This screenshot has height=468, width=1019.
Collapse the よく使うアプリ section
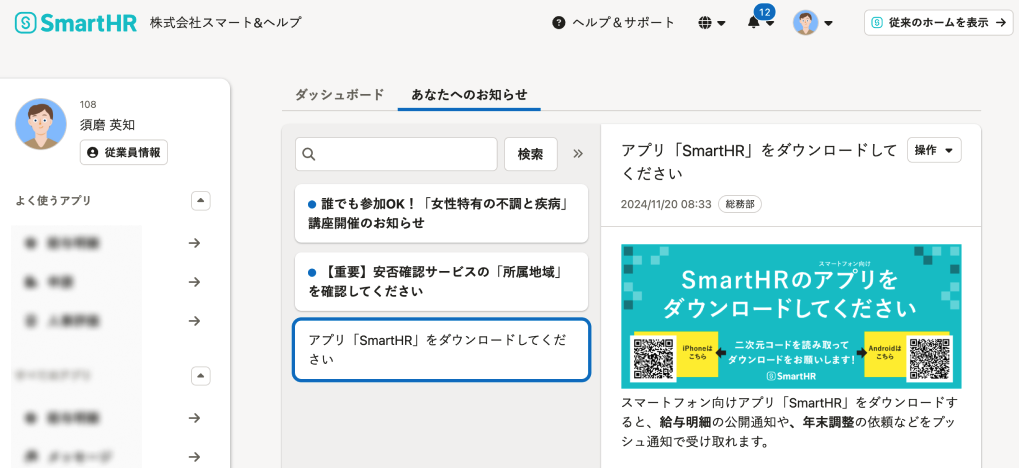click(x=201, y=201)
